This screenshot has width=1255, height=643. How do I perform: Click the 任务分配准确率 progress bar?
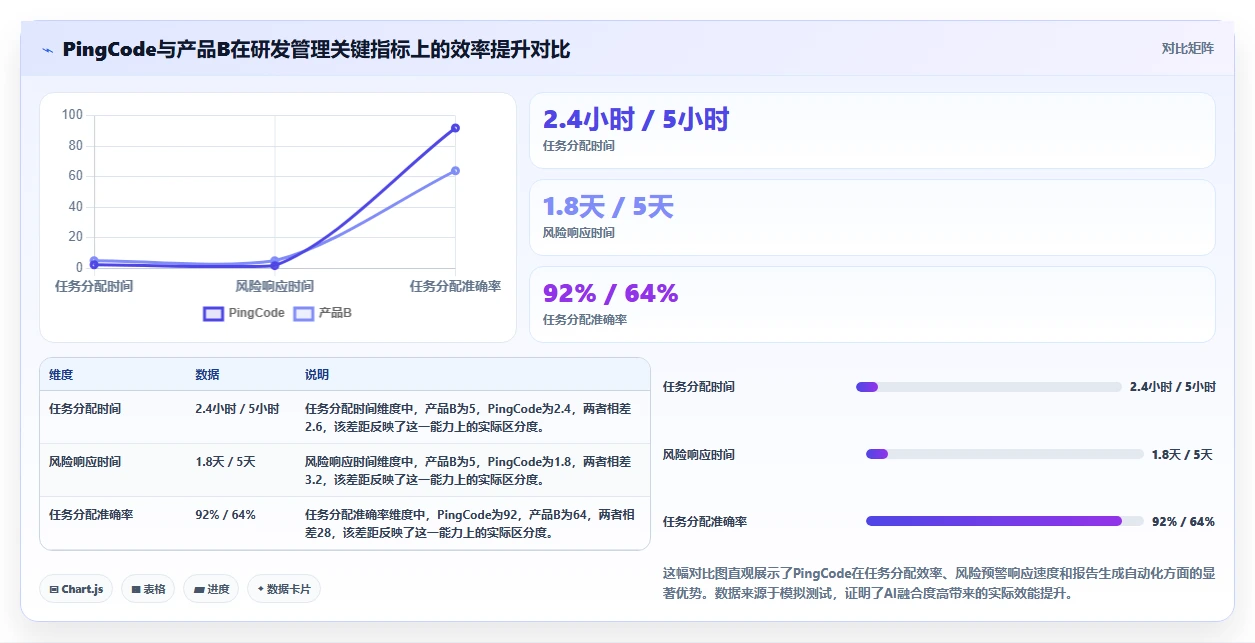point(1004,521)
